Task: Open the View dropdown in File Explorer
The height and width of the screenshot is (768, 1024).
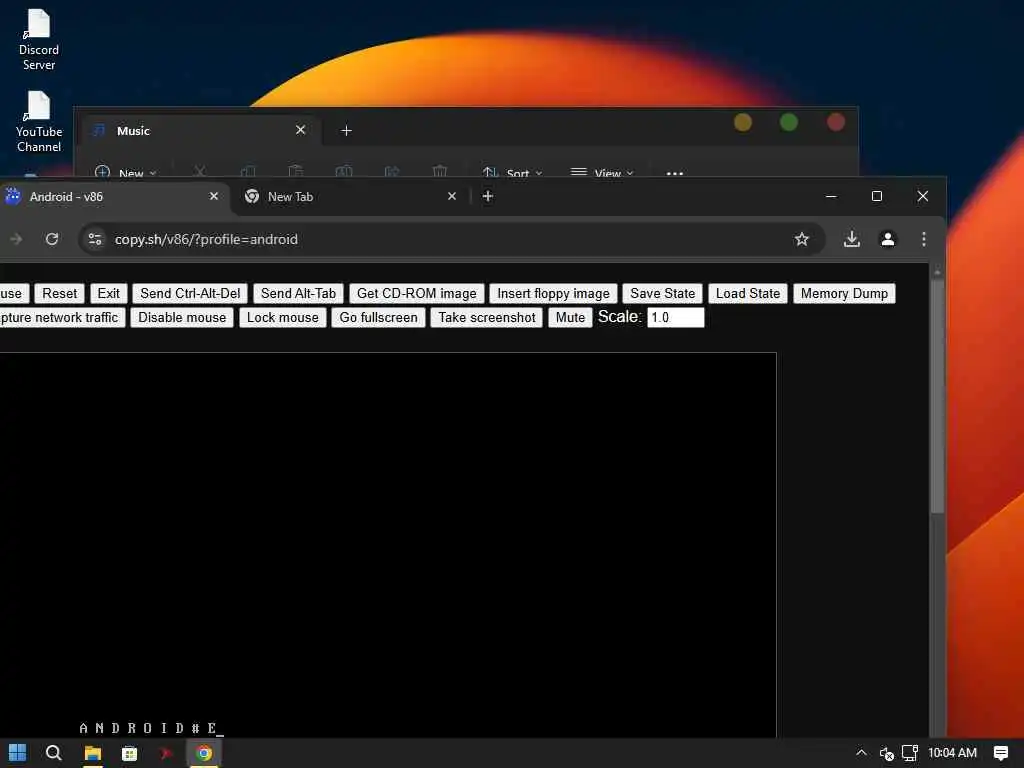Action: tap(601, 172)
